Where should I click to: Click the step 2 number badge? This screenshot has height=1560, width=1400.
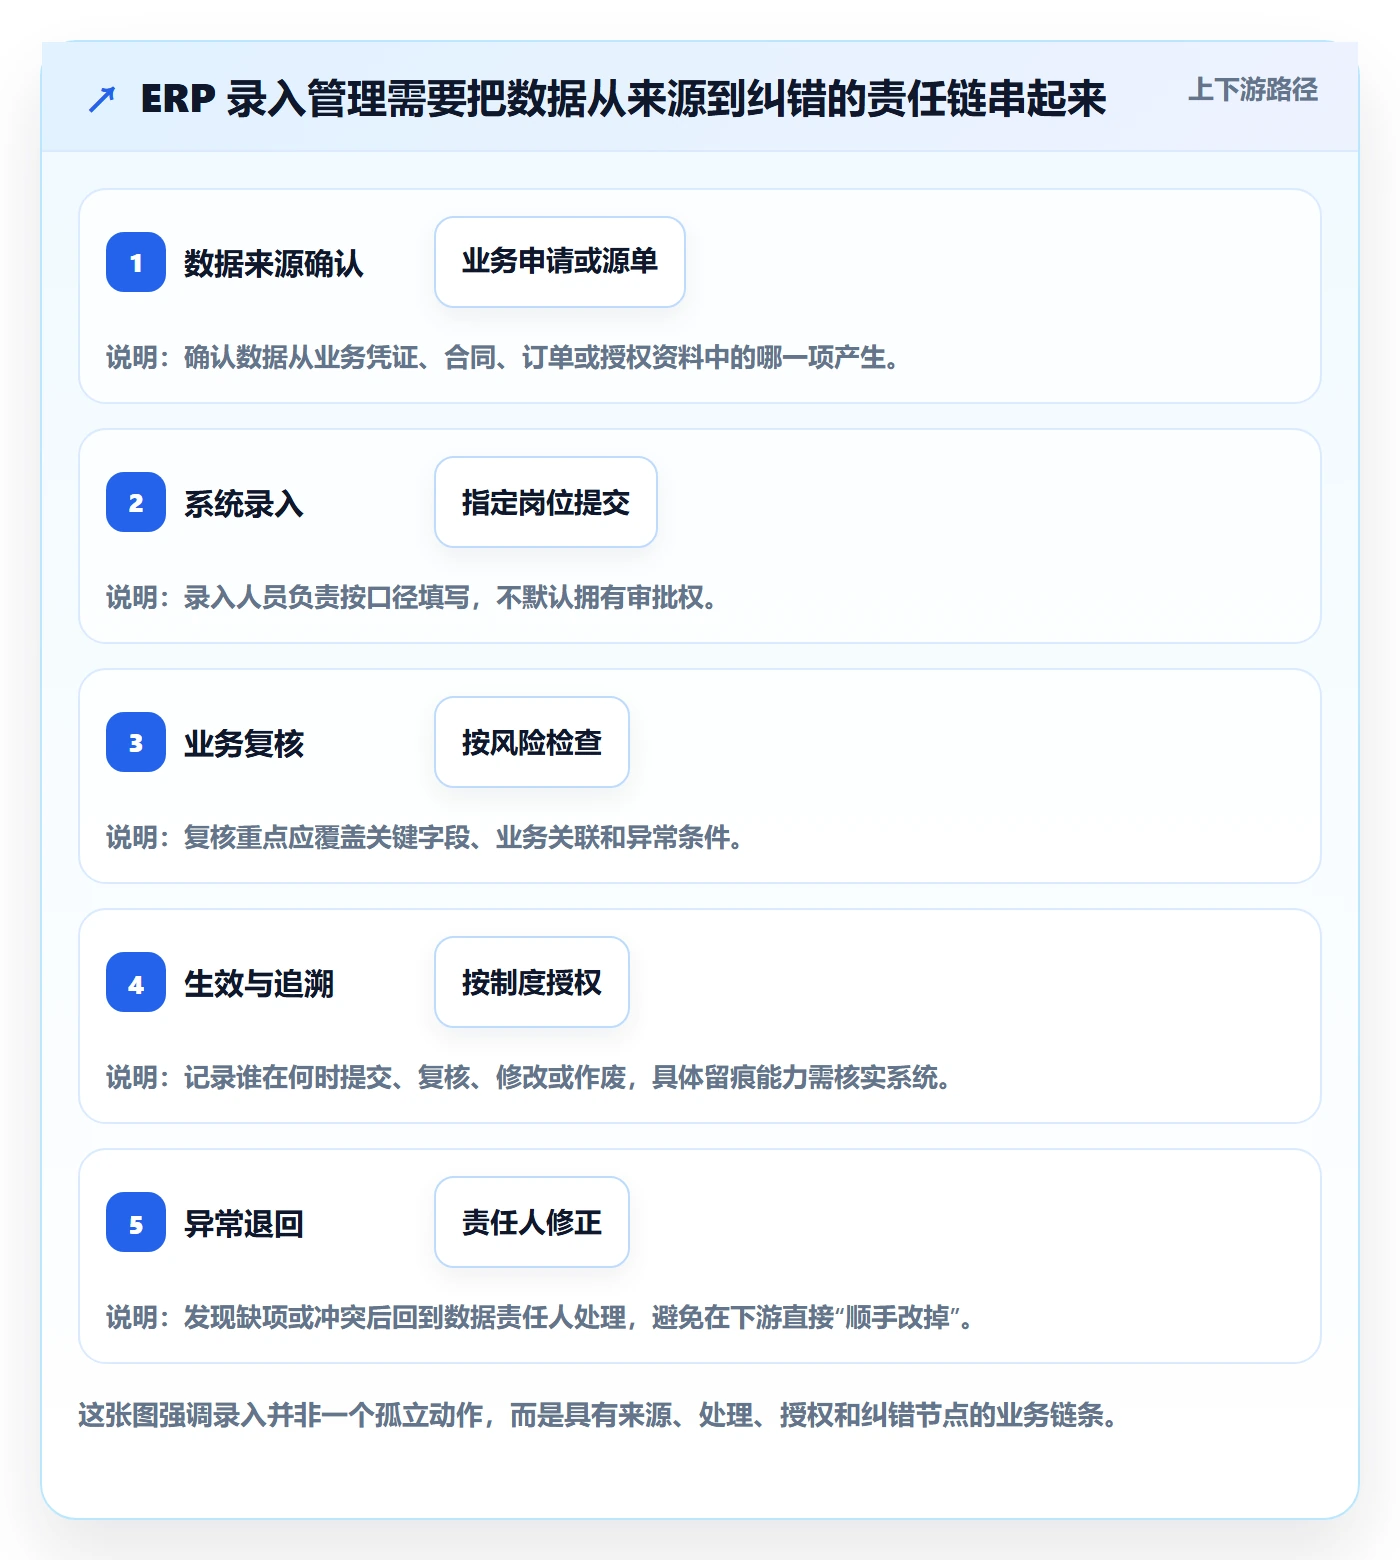pyautogui.click(x=136, y=502)
